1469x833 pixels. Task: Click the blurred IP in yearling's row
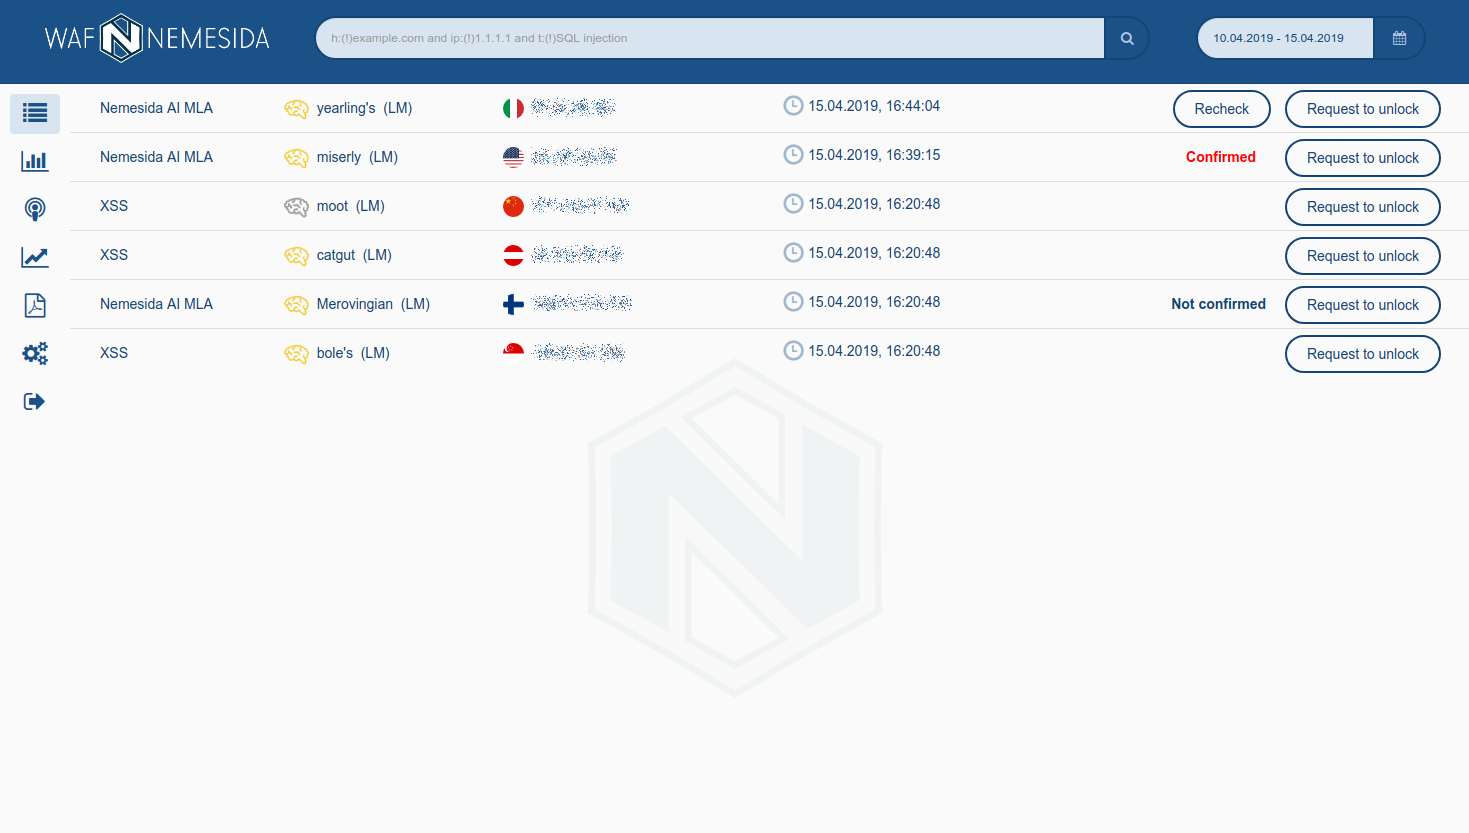point(573,107)
